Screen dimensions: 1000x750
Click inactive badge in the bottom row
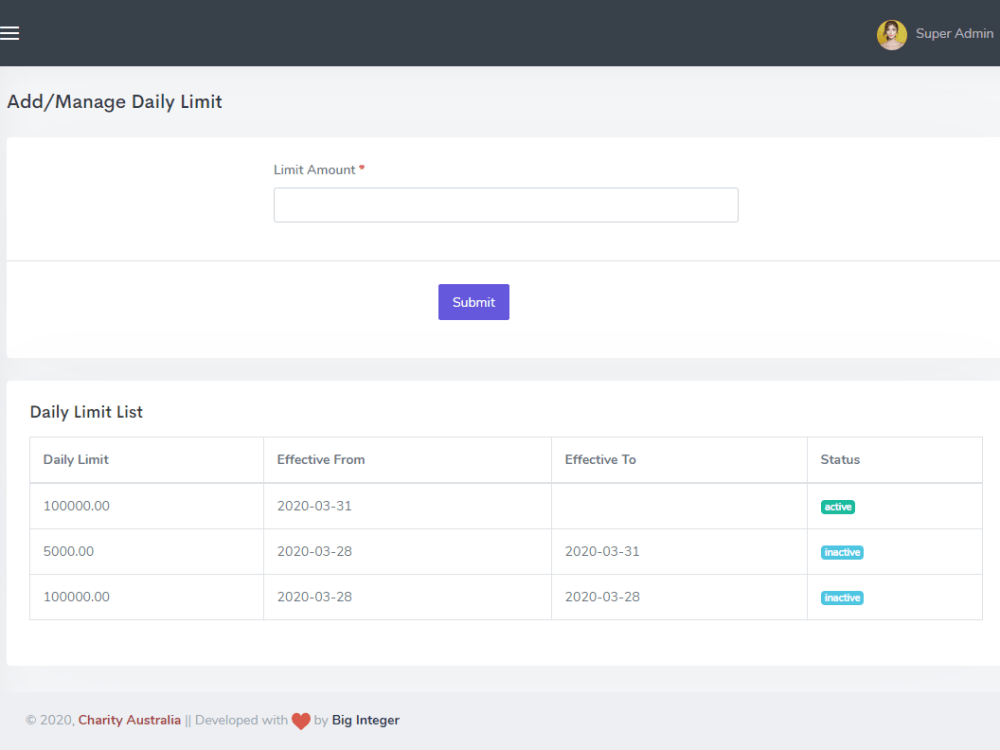click(842, 598)
